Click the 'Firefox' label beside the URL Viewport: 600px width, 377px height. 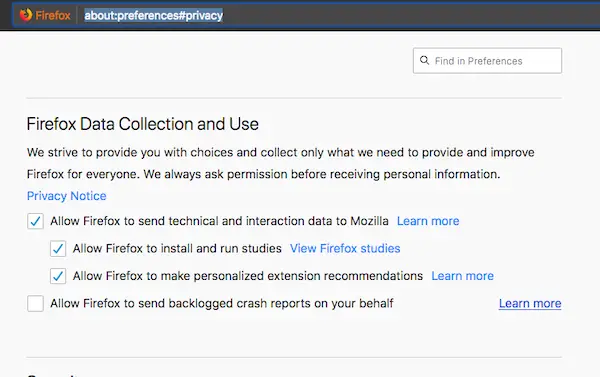coord(53,15)
